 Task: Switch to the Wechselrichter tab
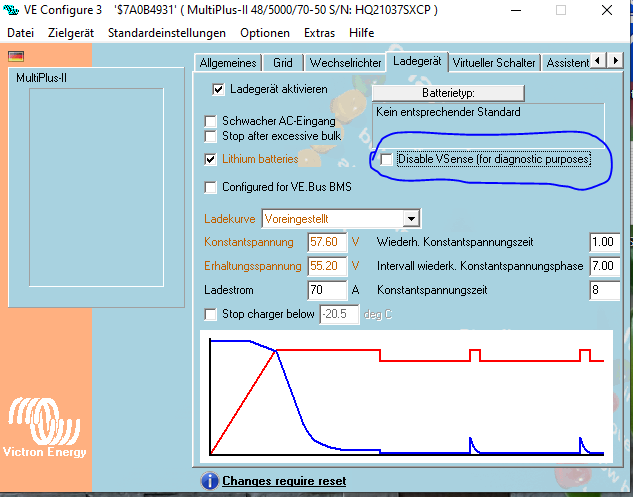point(345,63)
